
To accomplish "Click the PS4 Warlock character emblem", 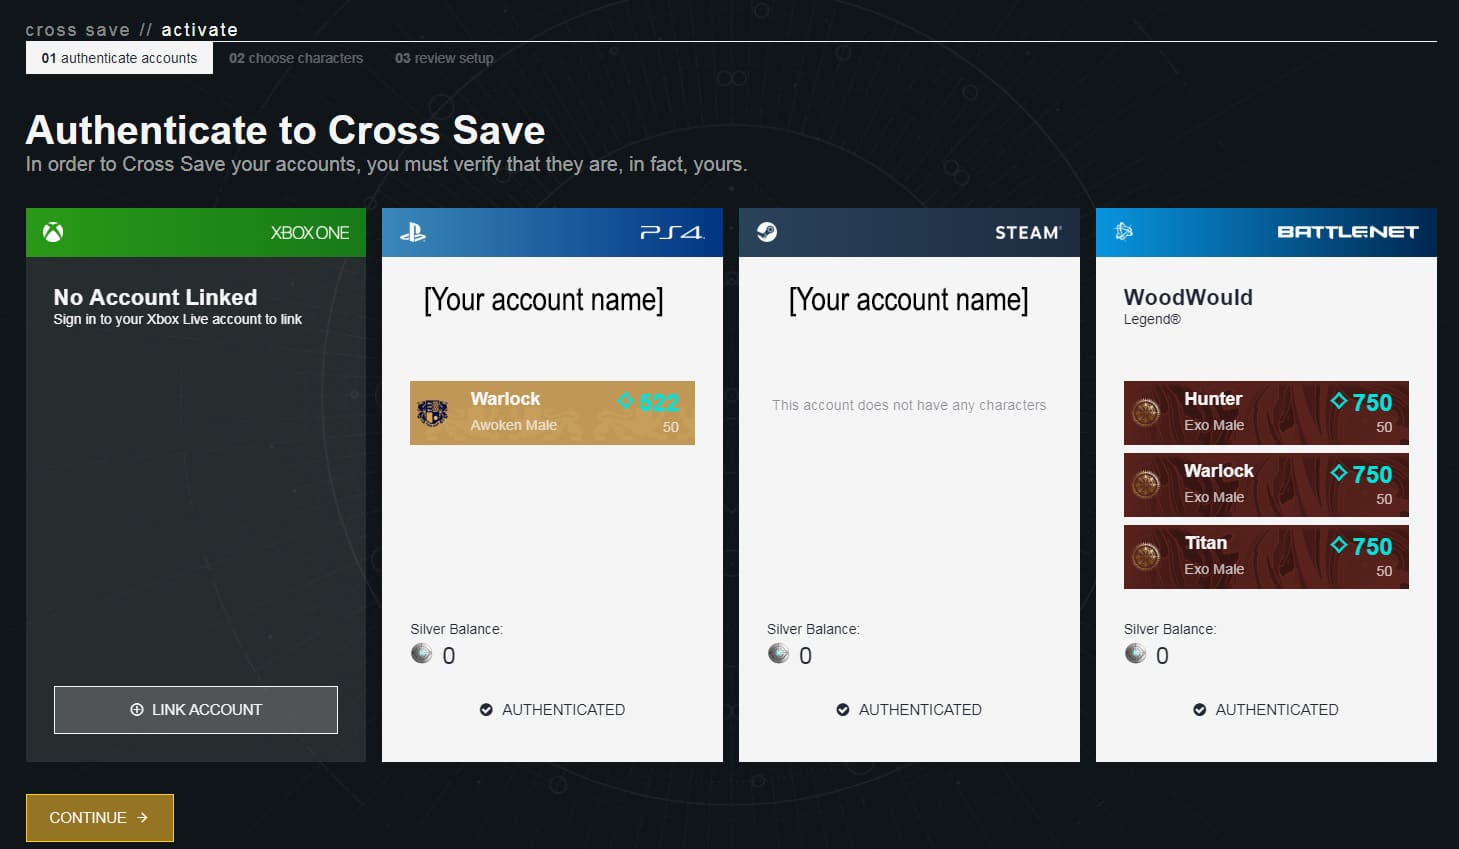I will (x=432, y=413).
